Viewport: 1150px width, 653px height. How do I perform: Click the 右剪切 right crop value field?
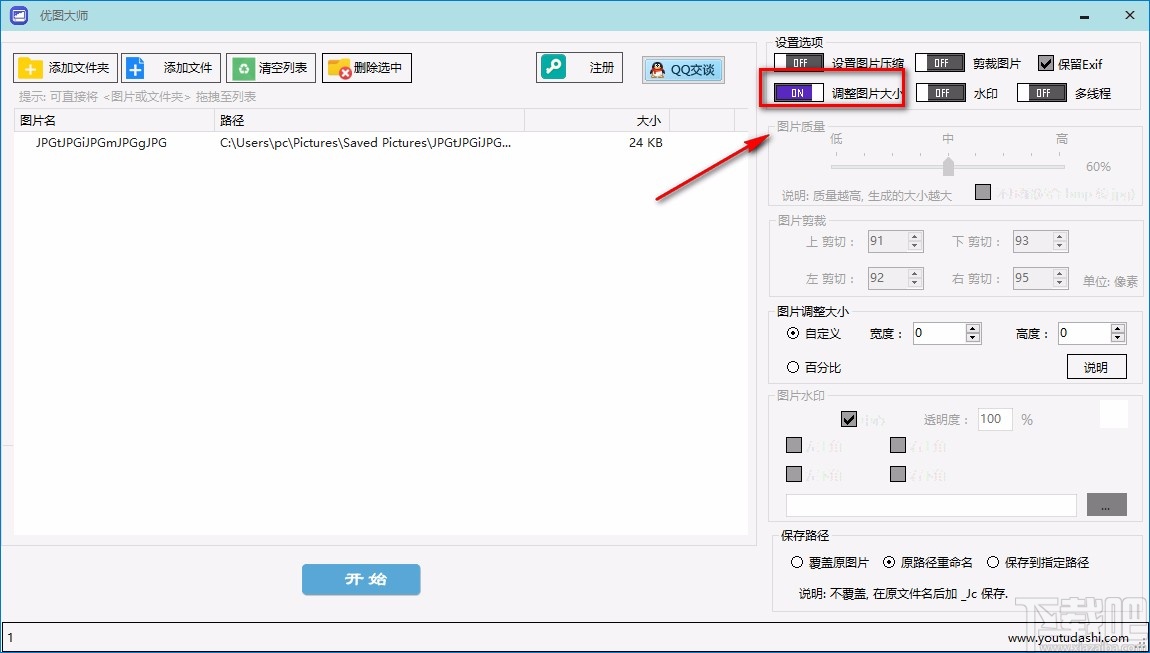[1033, 278]
